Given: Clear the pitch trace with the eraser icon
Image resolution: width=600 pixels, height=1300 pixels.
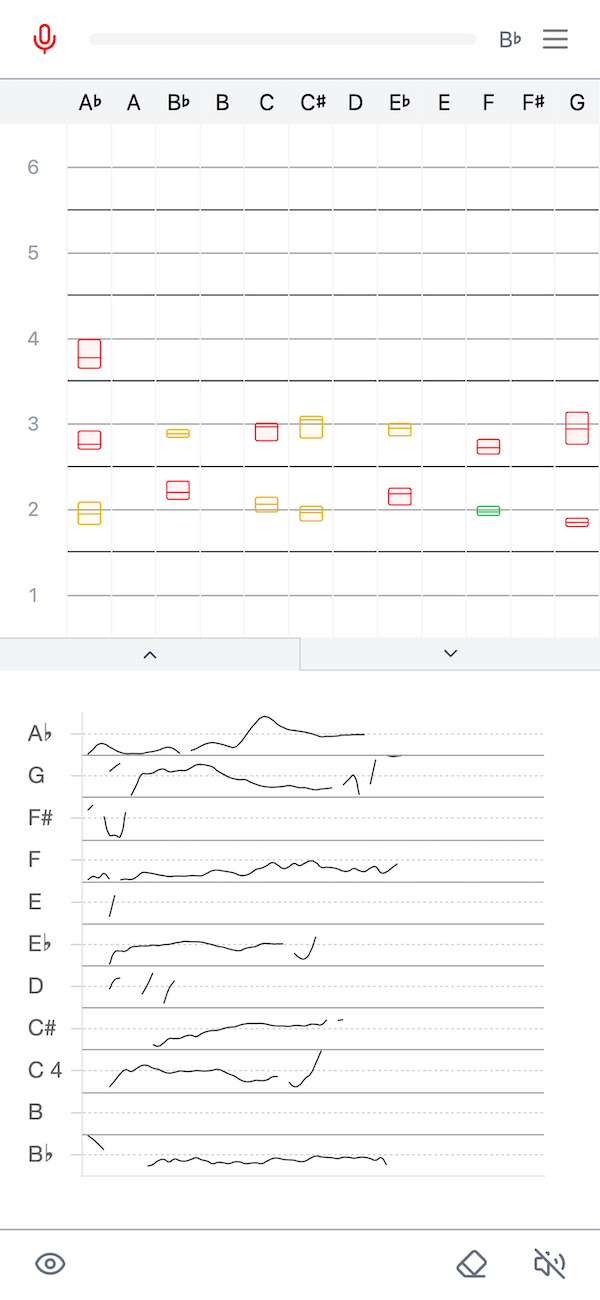Looking at the screenshot, I should [x=472, y=1263].
